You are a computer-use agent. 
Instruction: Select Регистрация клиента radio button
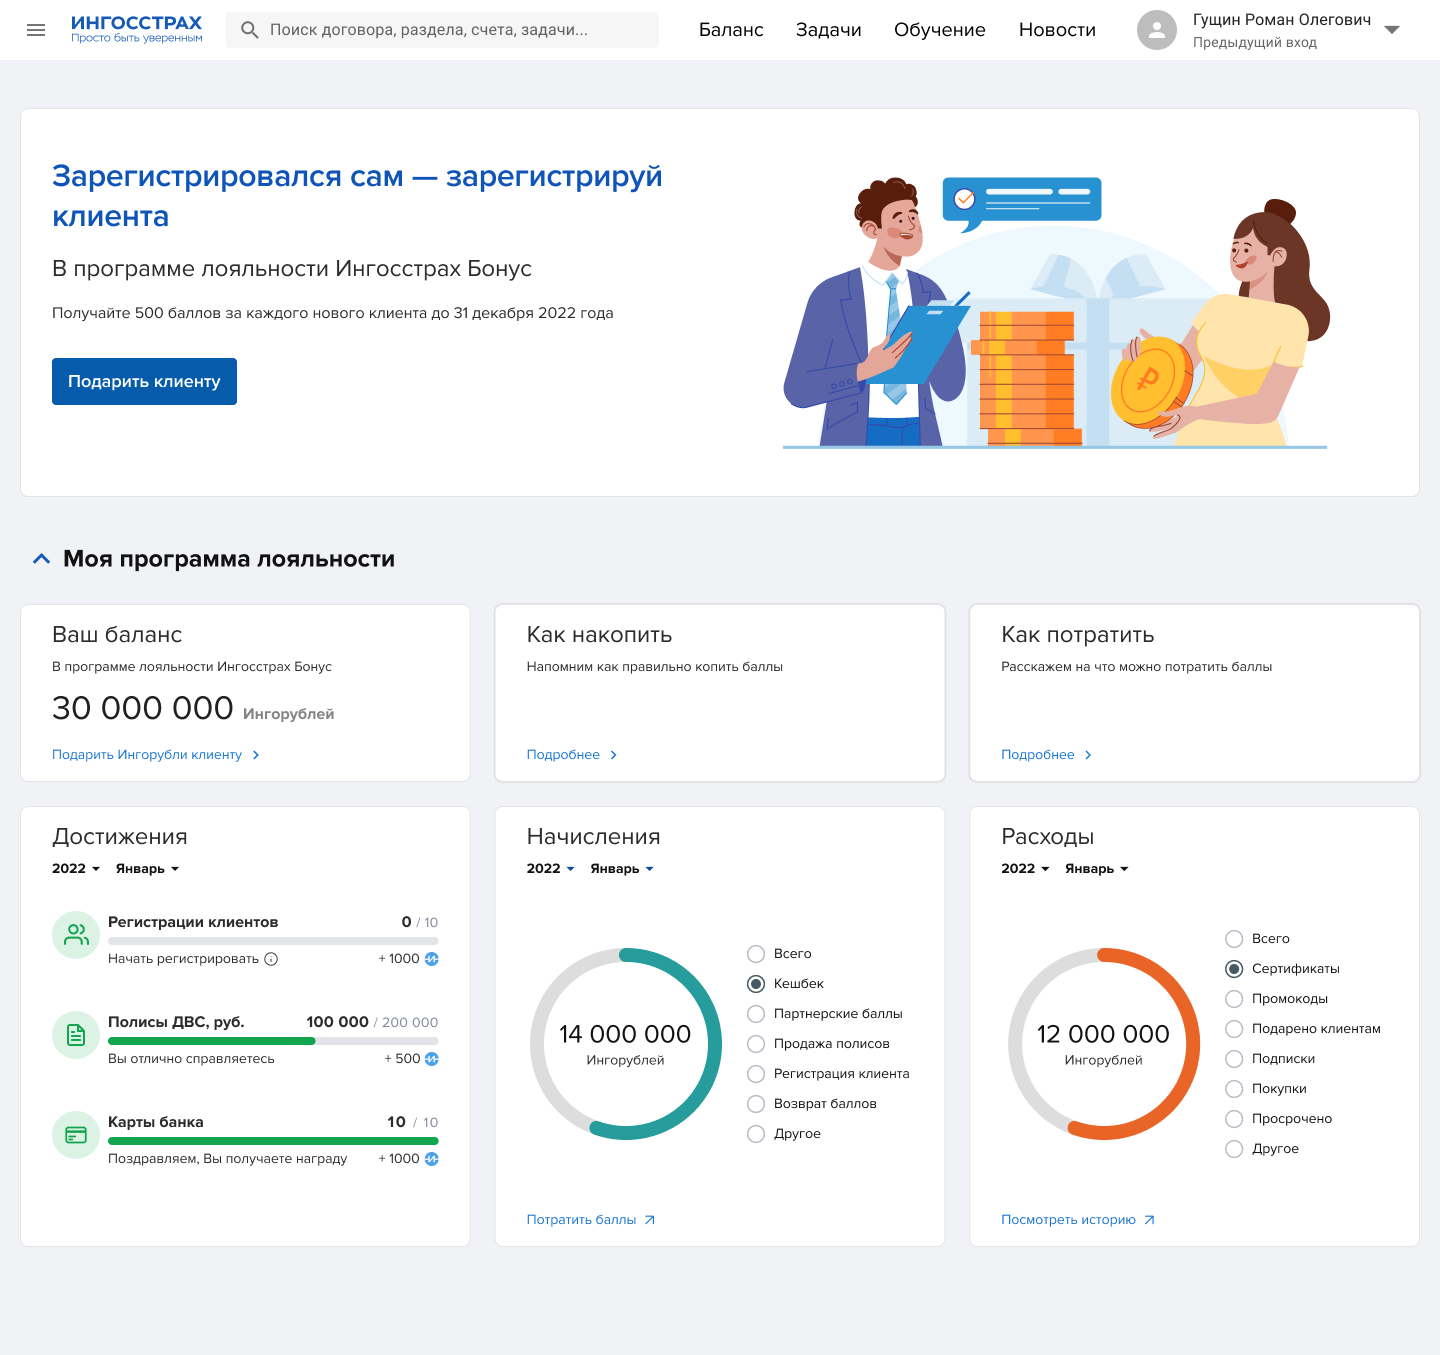(x=756, y=1074)
